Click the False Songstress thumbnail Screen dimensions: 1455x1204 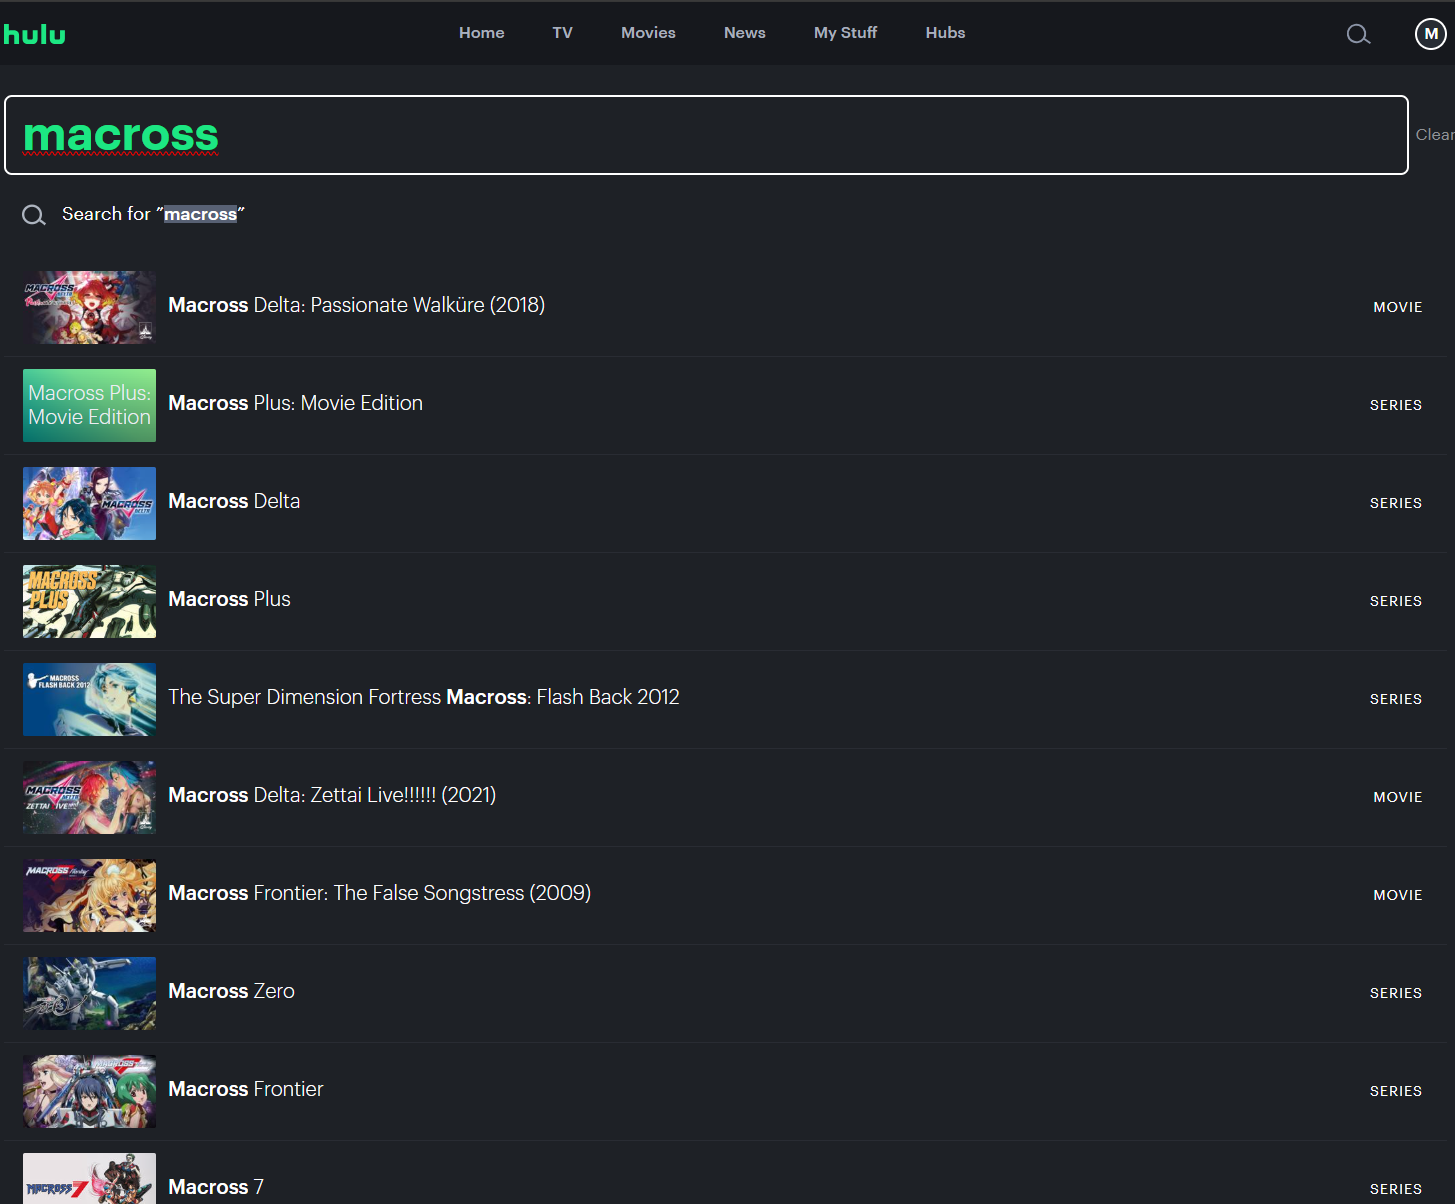click(89, 895)
